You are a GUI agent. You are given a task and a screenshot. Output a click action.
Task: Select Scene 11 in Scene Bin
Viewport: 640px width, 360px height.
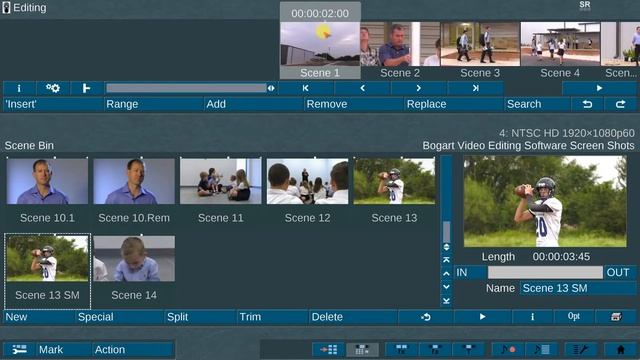point(220,181)
